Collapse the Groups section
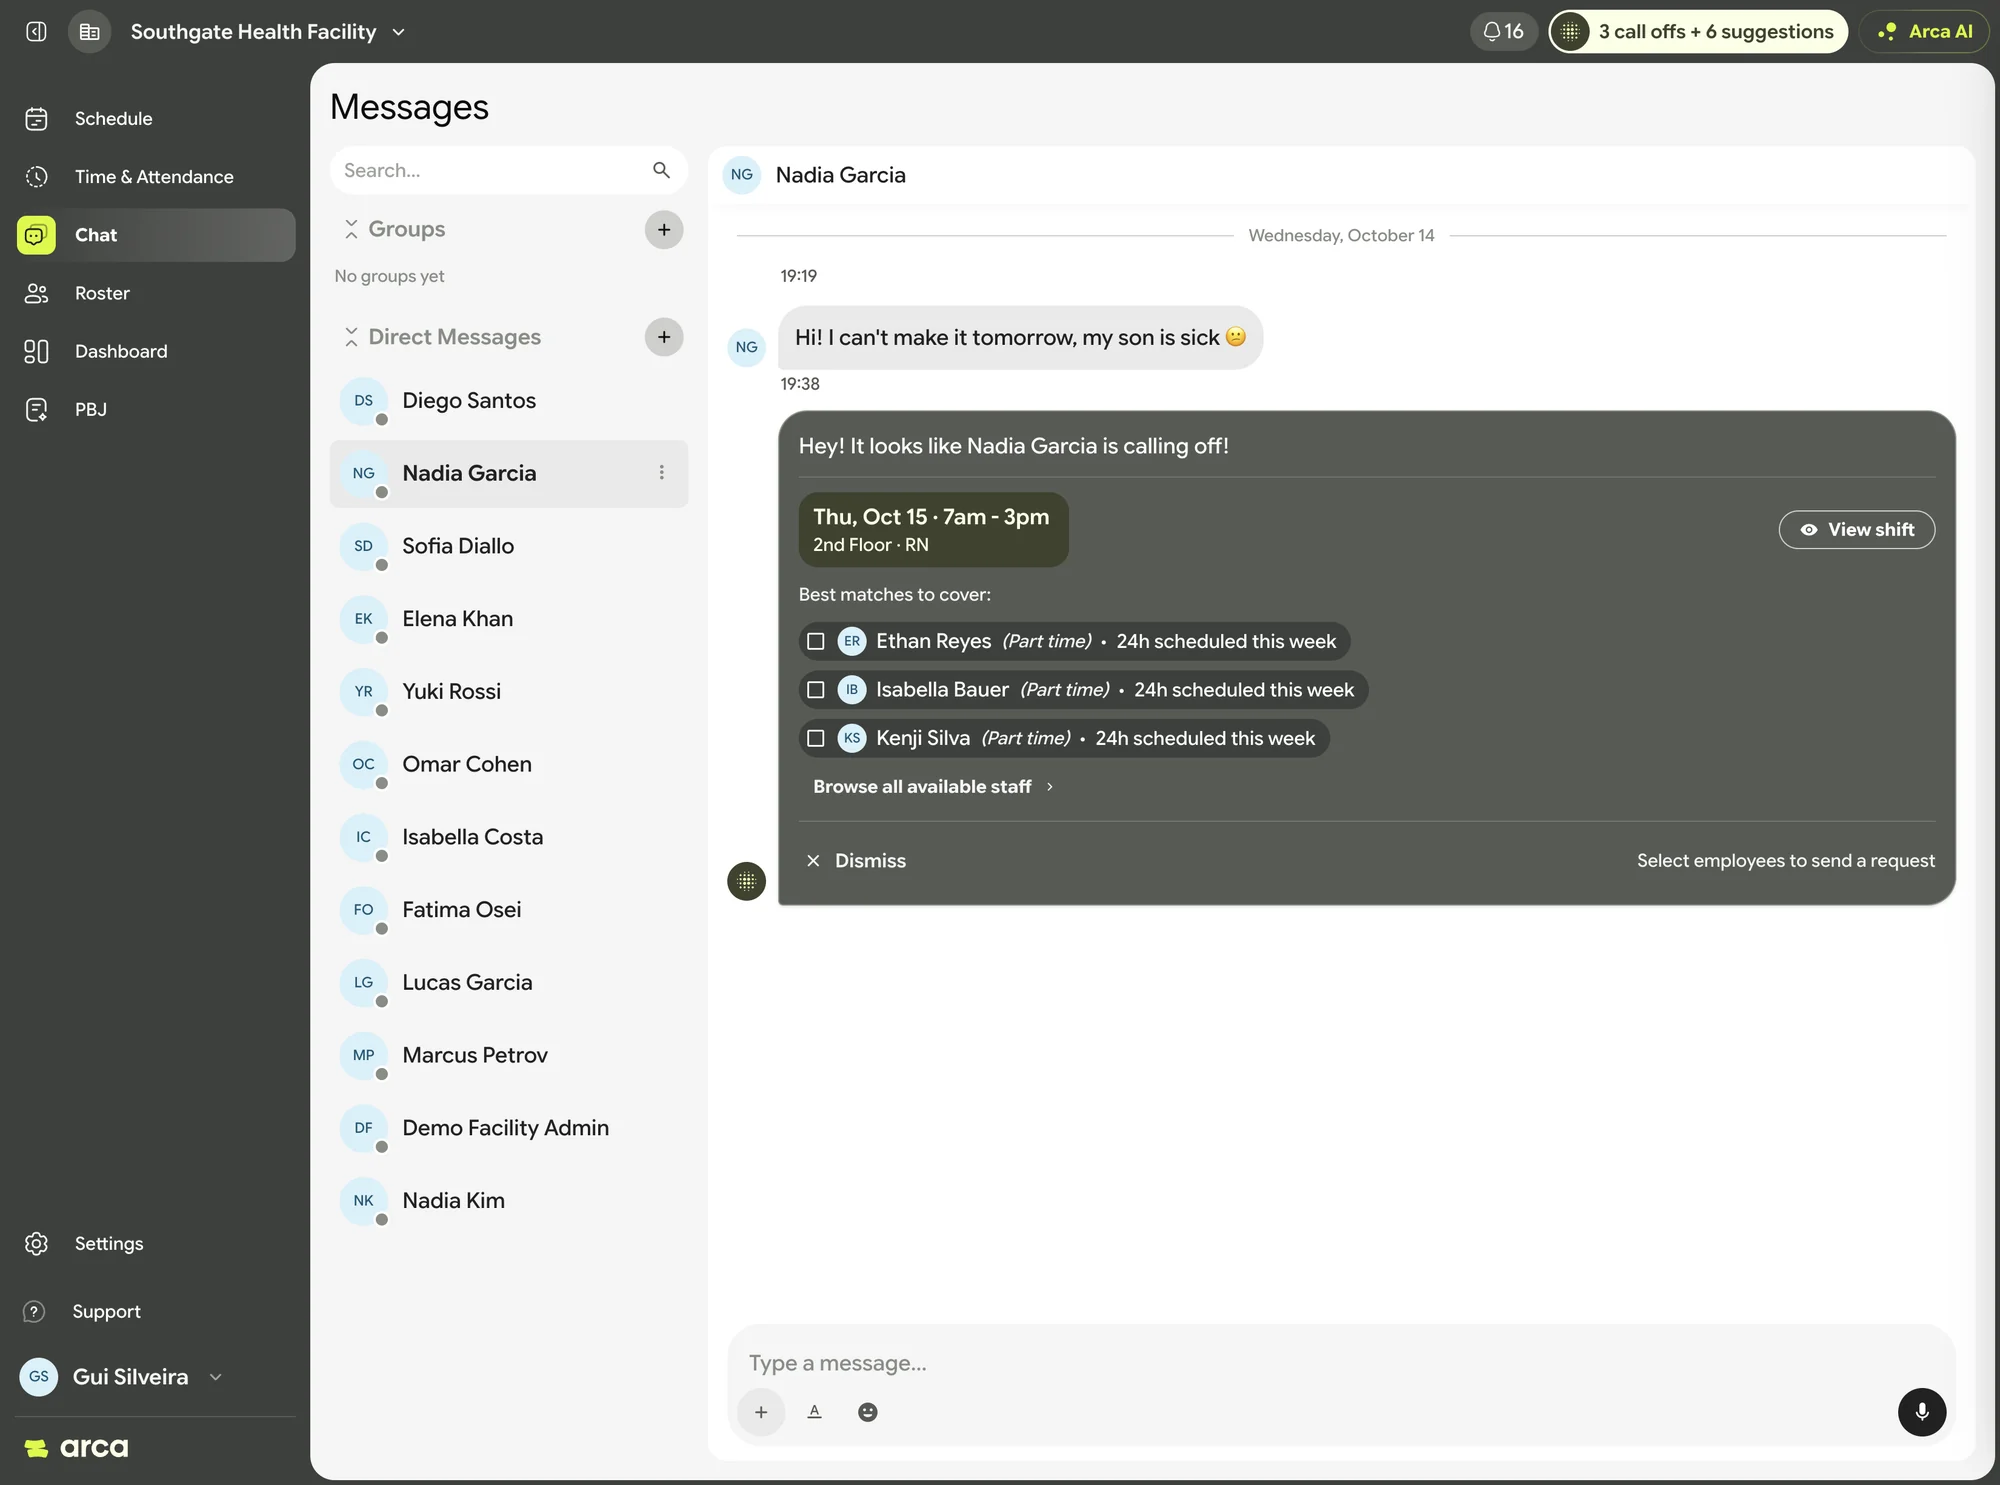 (x=351, y=229)
